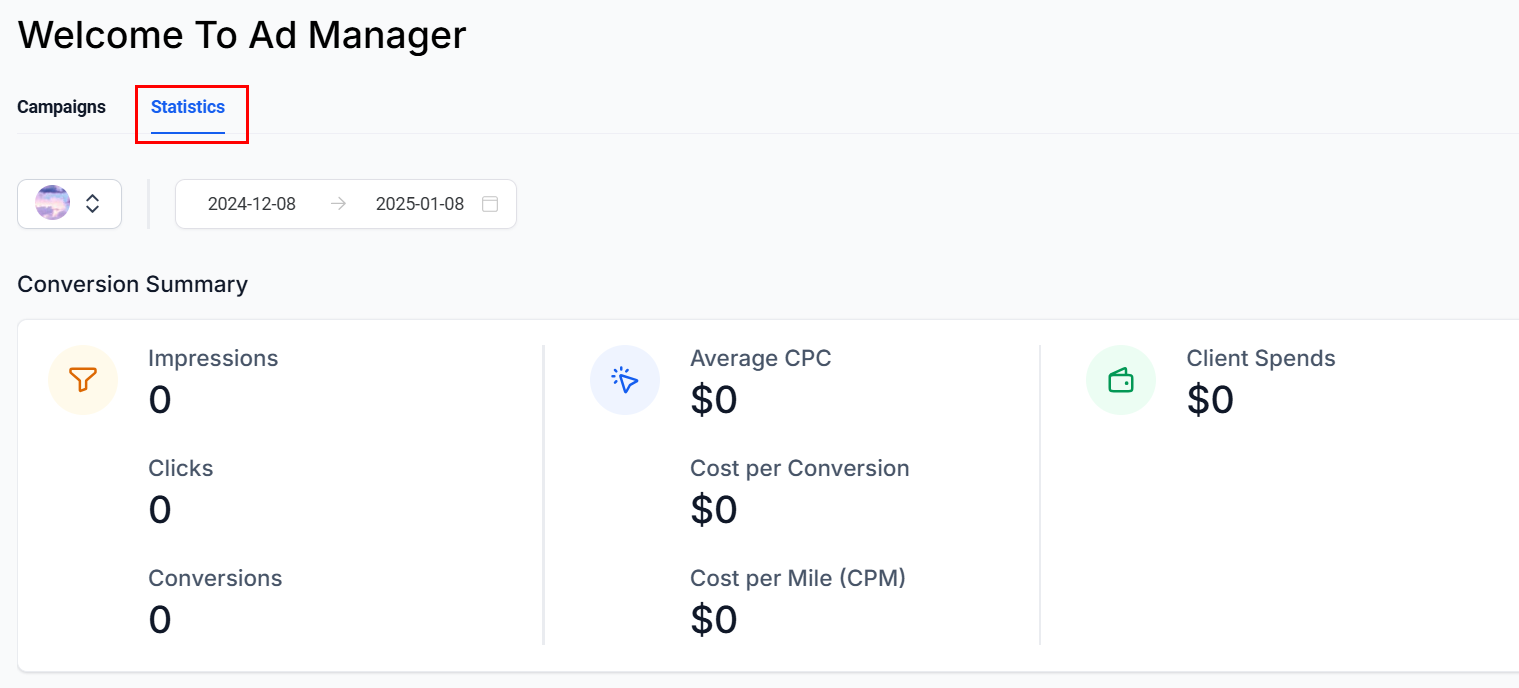Image resolution: width=1519 pixels, height=688 pixels.
Task: Edit the start date 2024-12-08
Action: [252, 204]
